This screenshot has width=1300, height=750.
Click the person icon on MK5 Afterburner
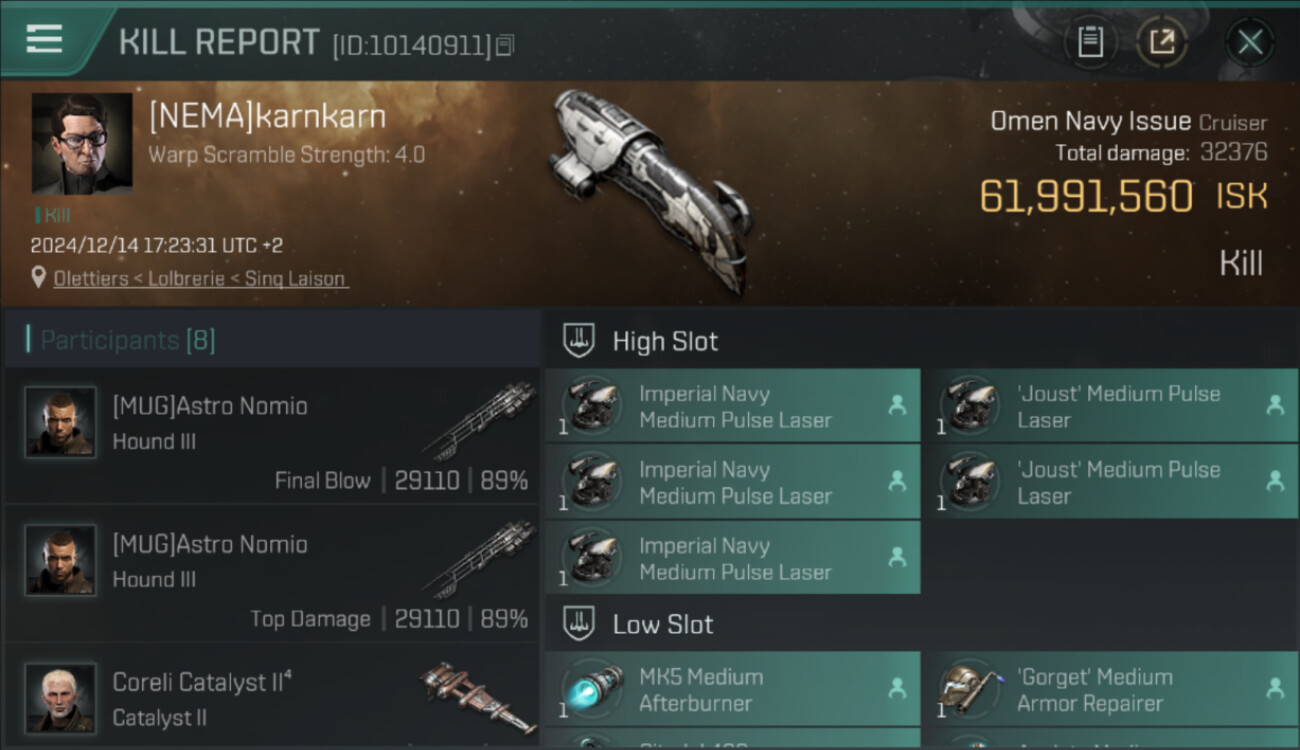pyautogui.click(x=897, y=688)
